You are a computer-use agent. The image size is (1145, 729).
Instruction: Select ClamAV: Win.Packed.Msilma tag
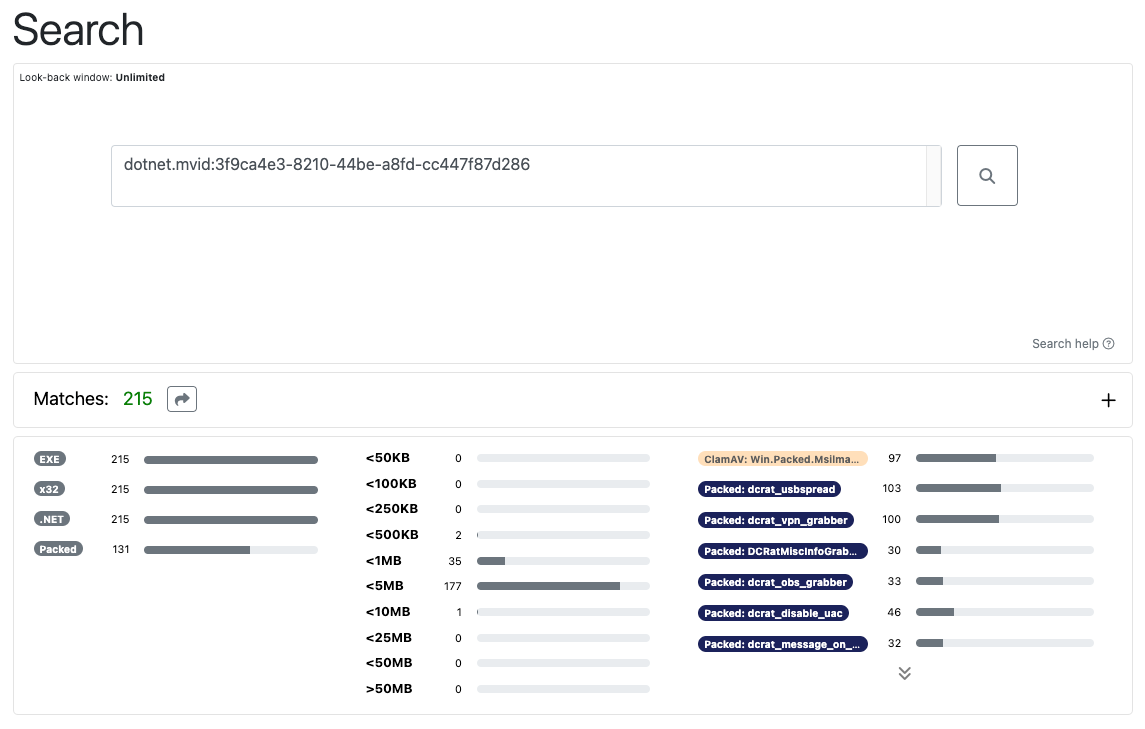[x=782, y=459]
